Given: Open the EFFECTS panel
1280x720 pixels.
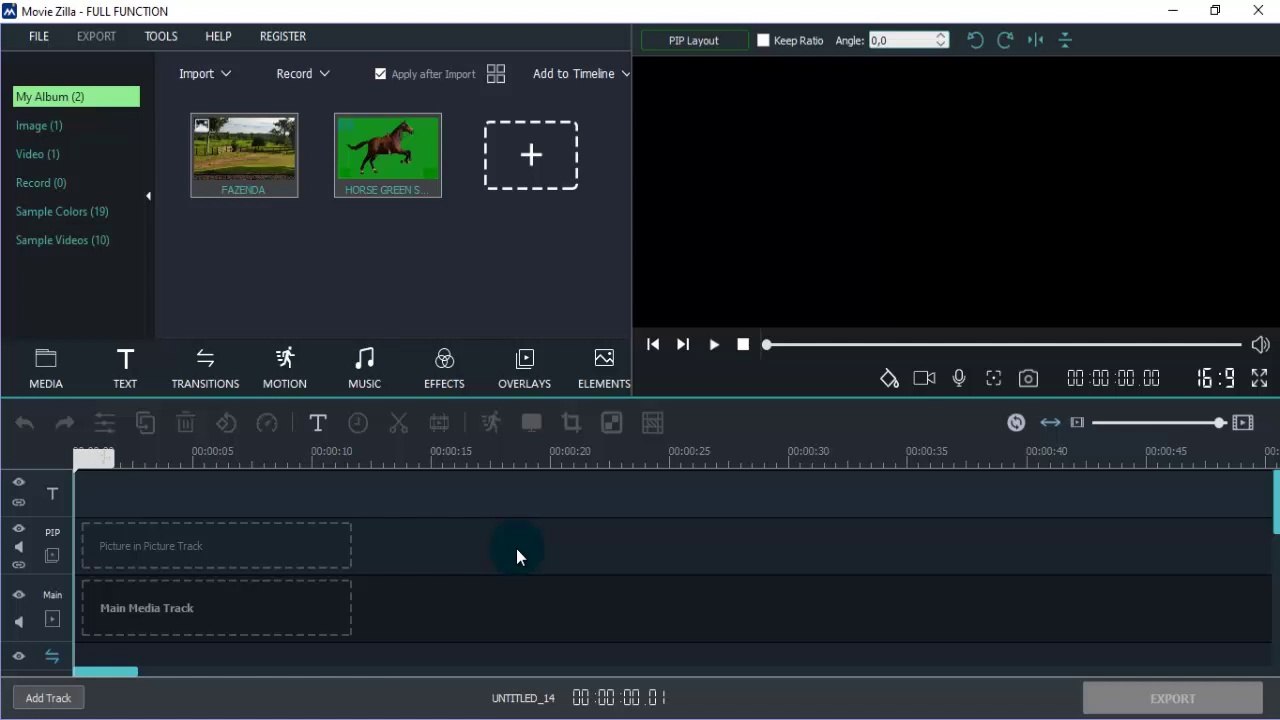Looking at the screenshot, I should click(x=444, y=368).
